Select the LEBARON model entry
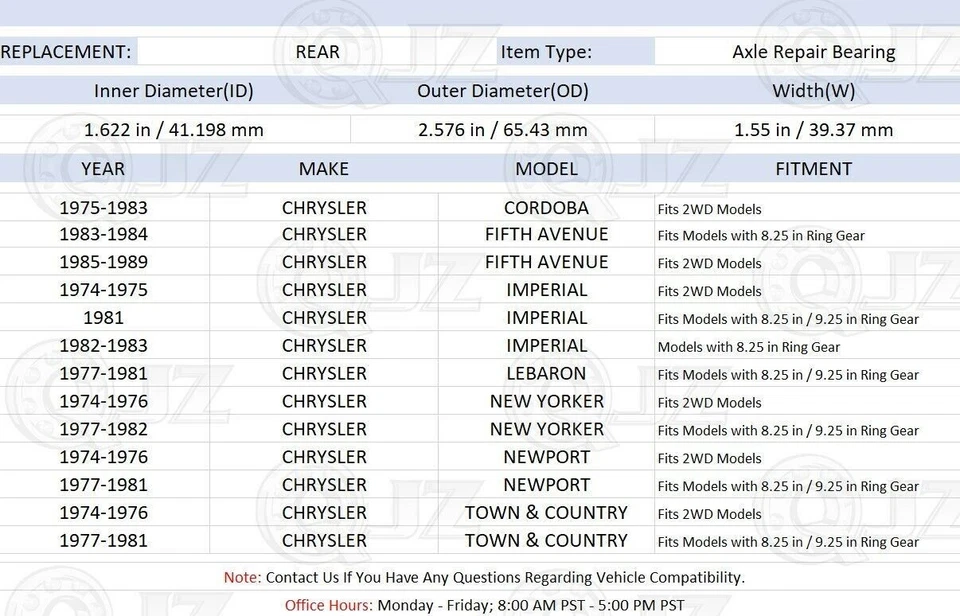This screenshot has height=616, width=960. tap(546, 373)
